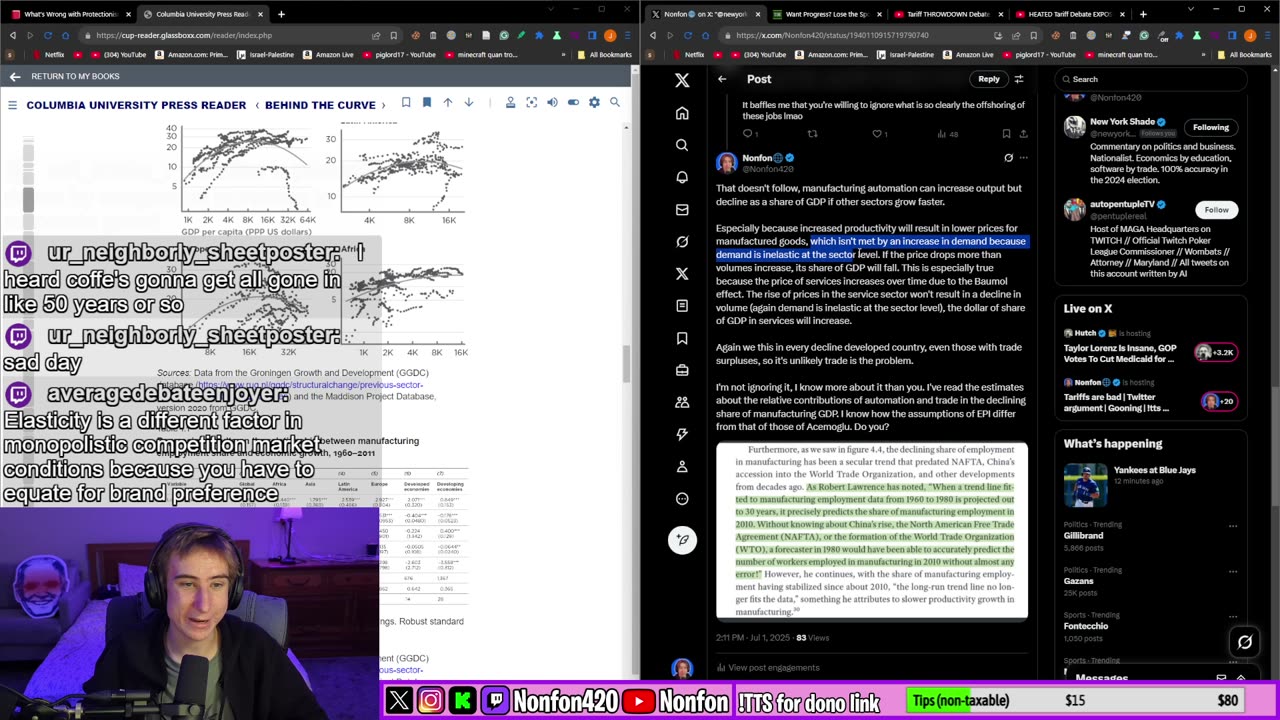Go to previous chapter chevron before Behind the Curve
Viewport: 1280px width, 720px height.
click(x=256, y=104)
